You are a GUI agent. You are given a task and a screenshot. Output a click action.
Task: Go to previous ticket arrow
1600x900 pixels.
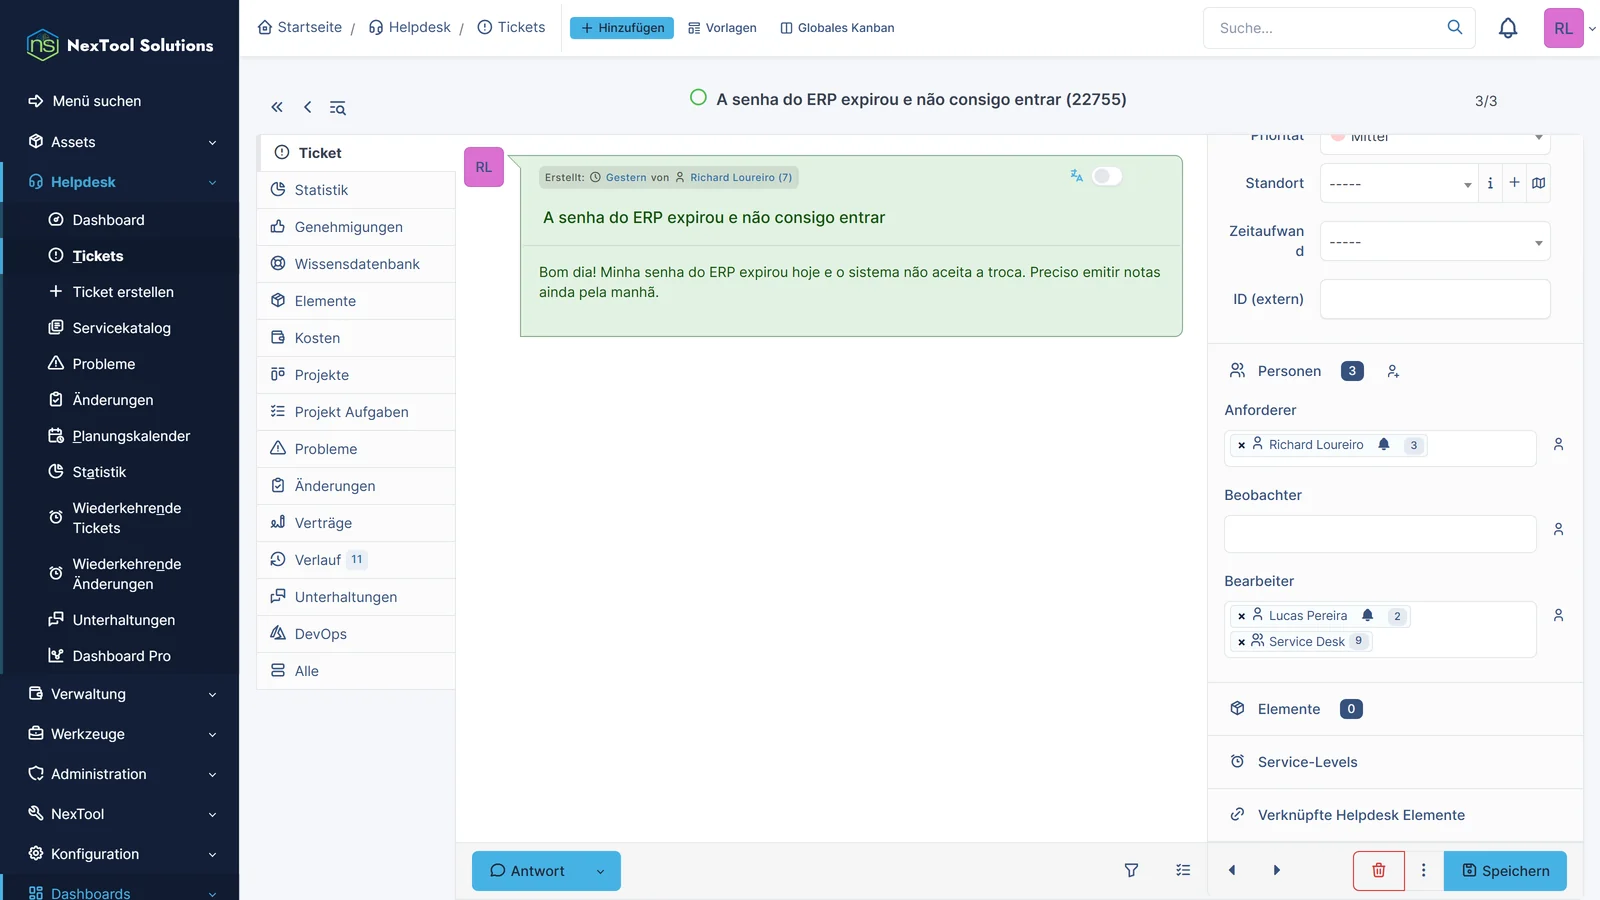(x=1232, y=870)
